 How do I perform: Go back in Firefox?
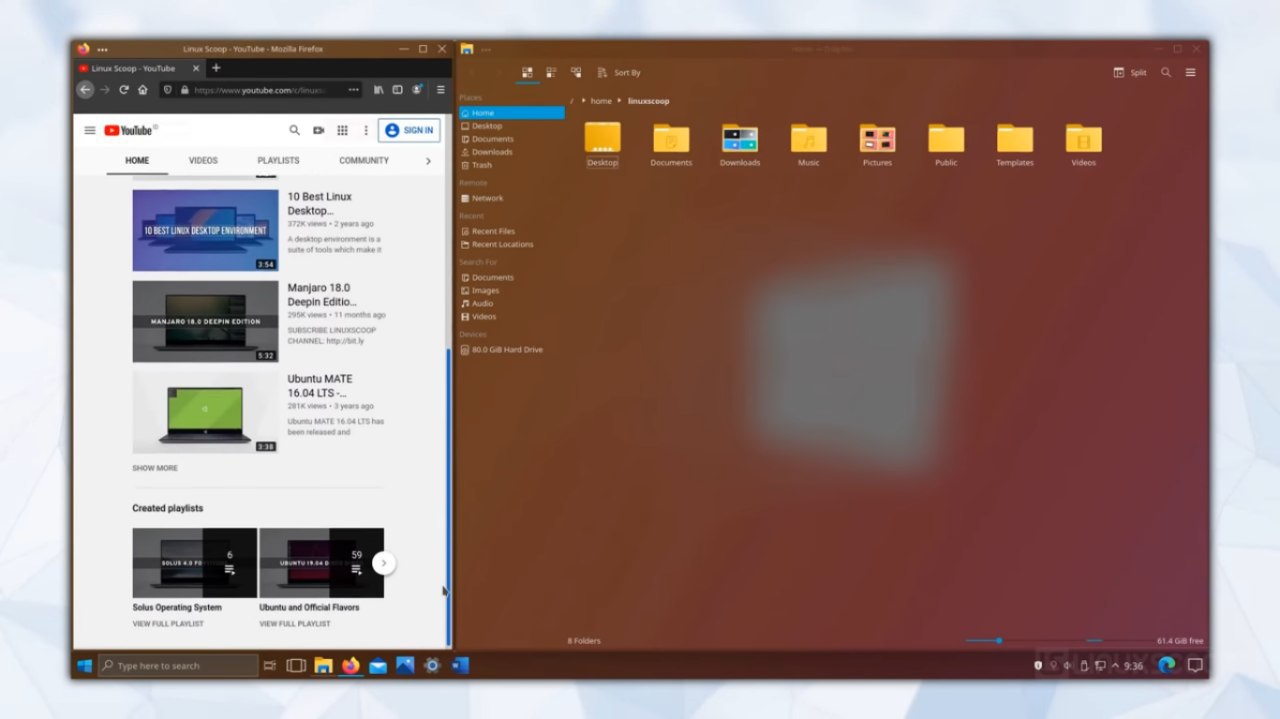point(85,90)
